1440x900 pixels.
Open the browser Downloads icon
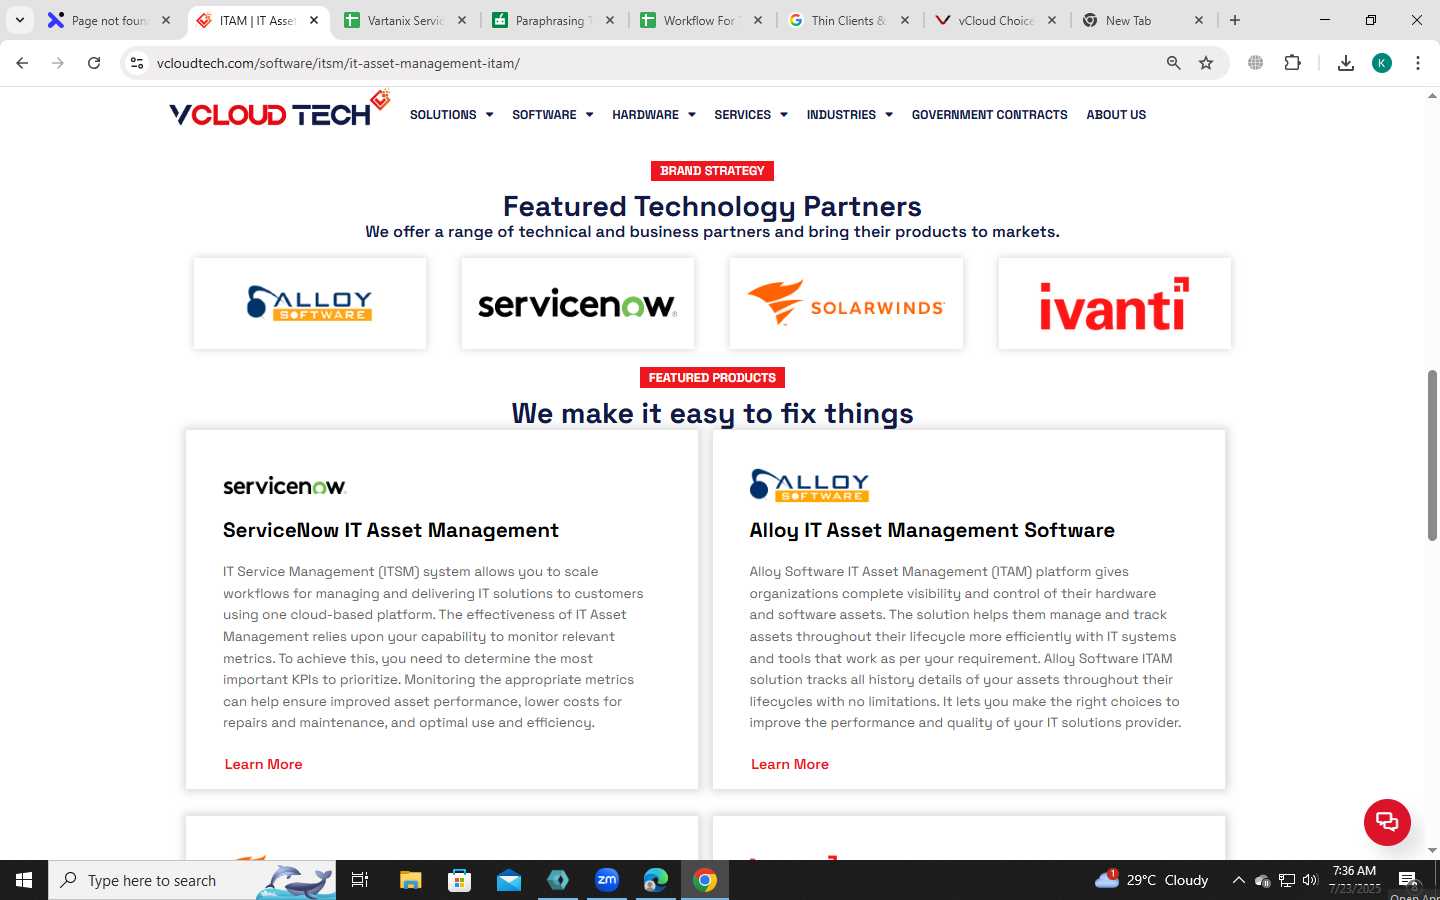1346,63
